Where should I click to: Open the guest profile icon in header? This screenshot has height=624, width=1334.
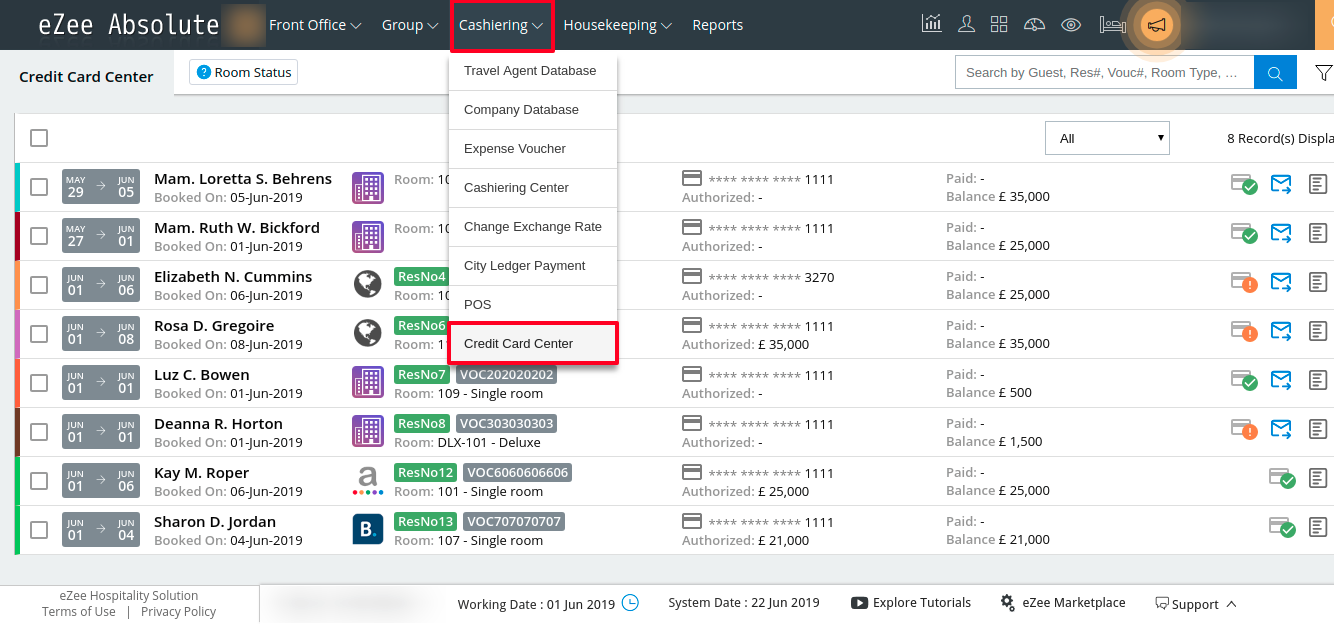966,25
